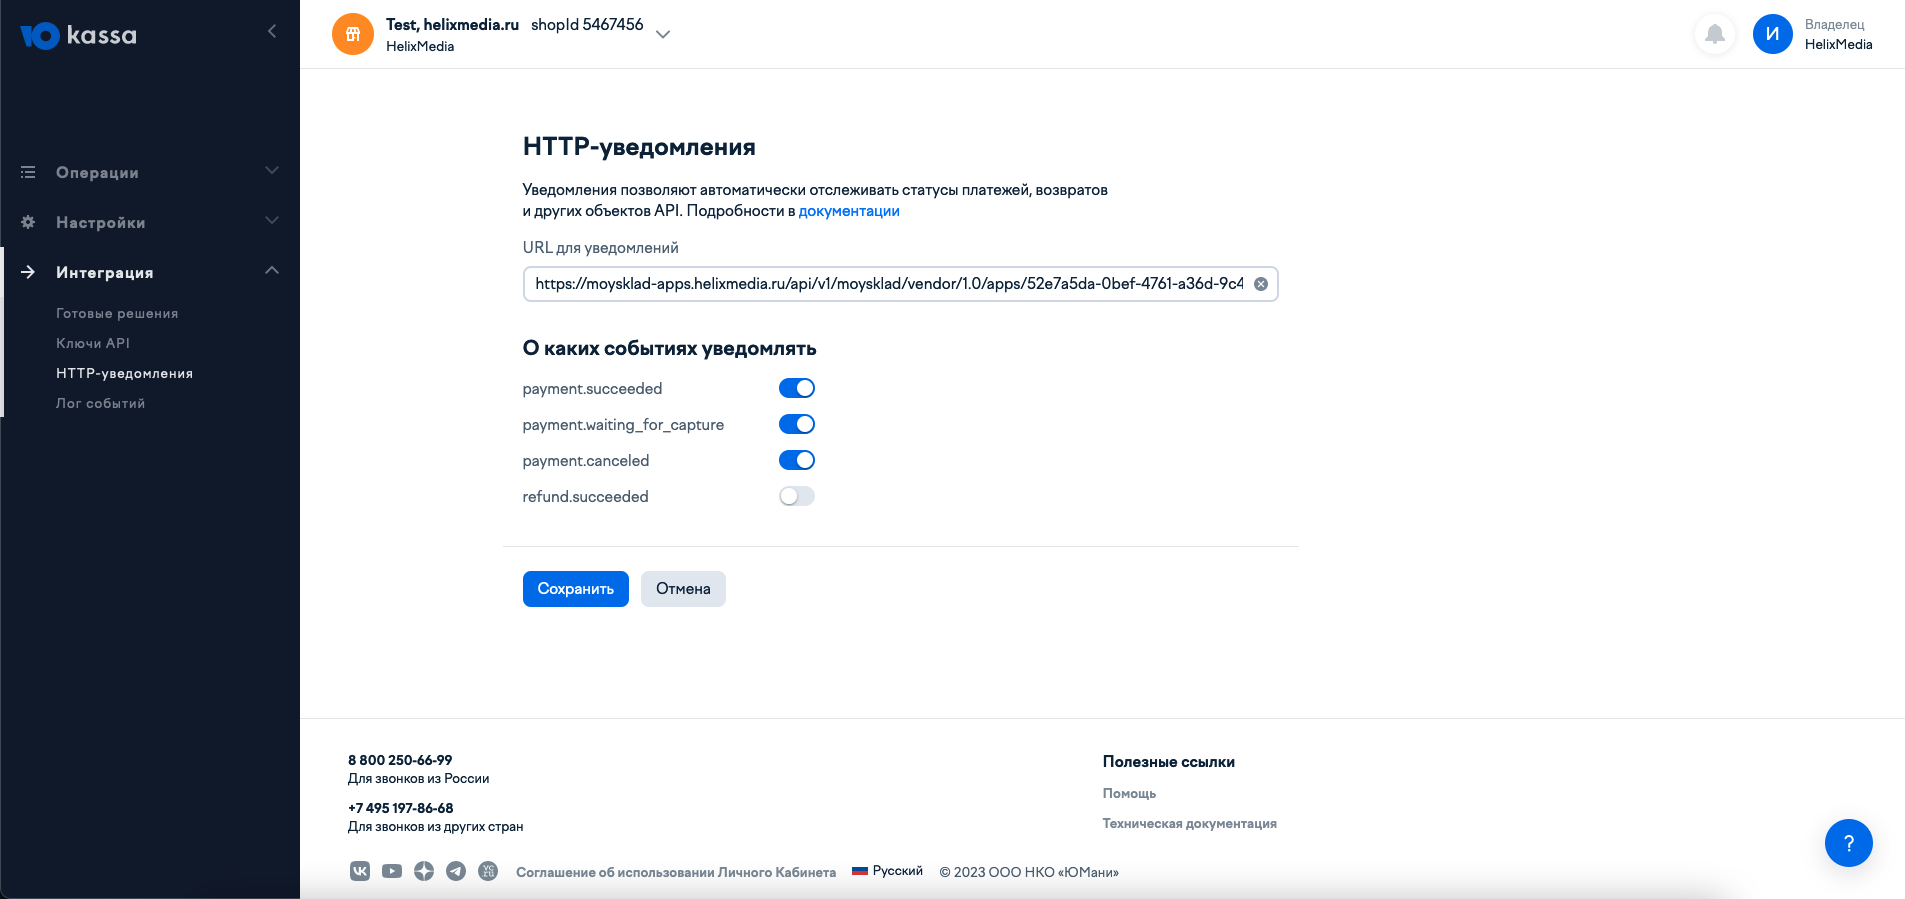Expand the Операции sidebar section
This screenshot has width=1905, height=899.
pyautogui.click(x=150, y=172)
